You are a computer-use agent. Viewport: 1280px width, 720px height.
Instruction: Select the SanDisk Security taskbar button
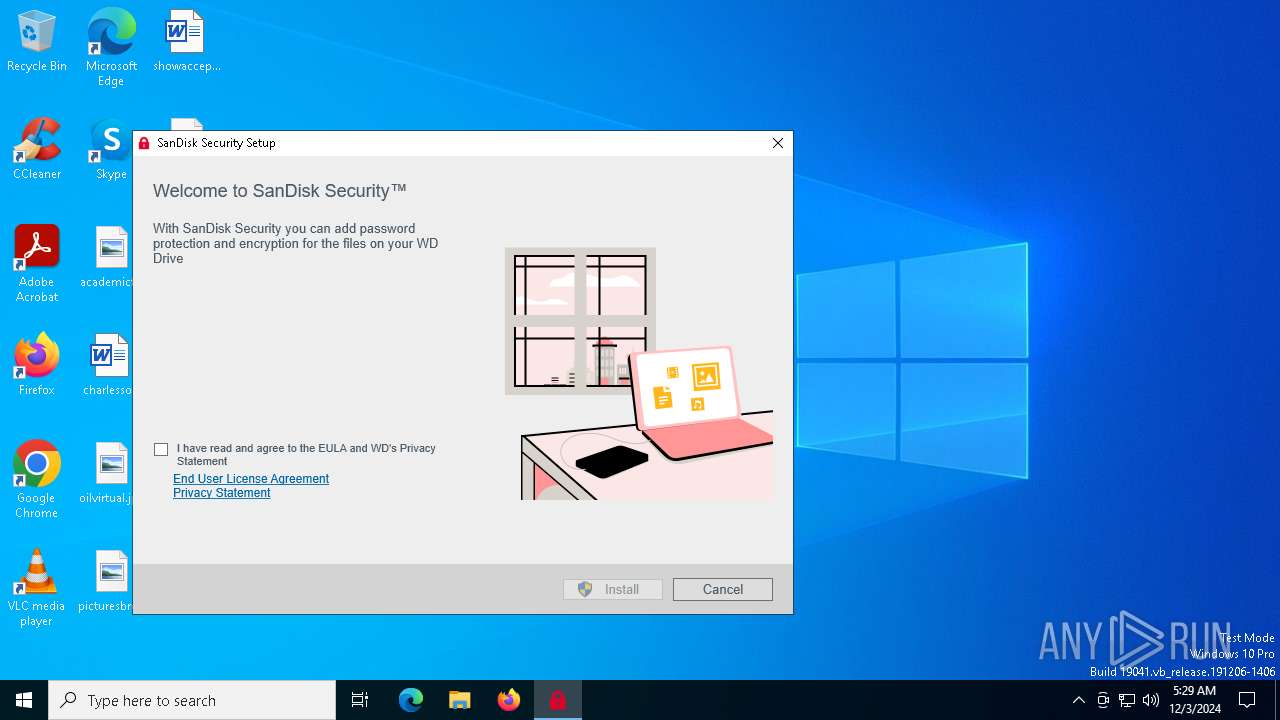point(558,700)
